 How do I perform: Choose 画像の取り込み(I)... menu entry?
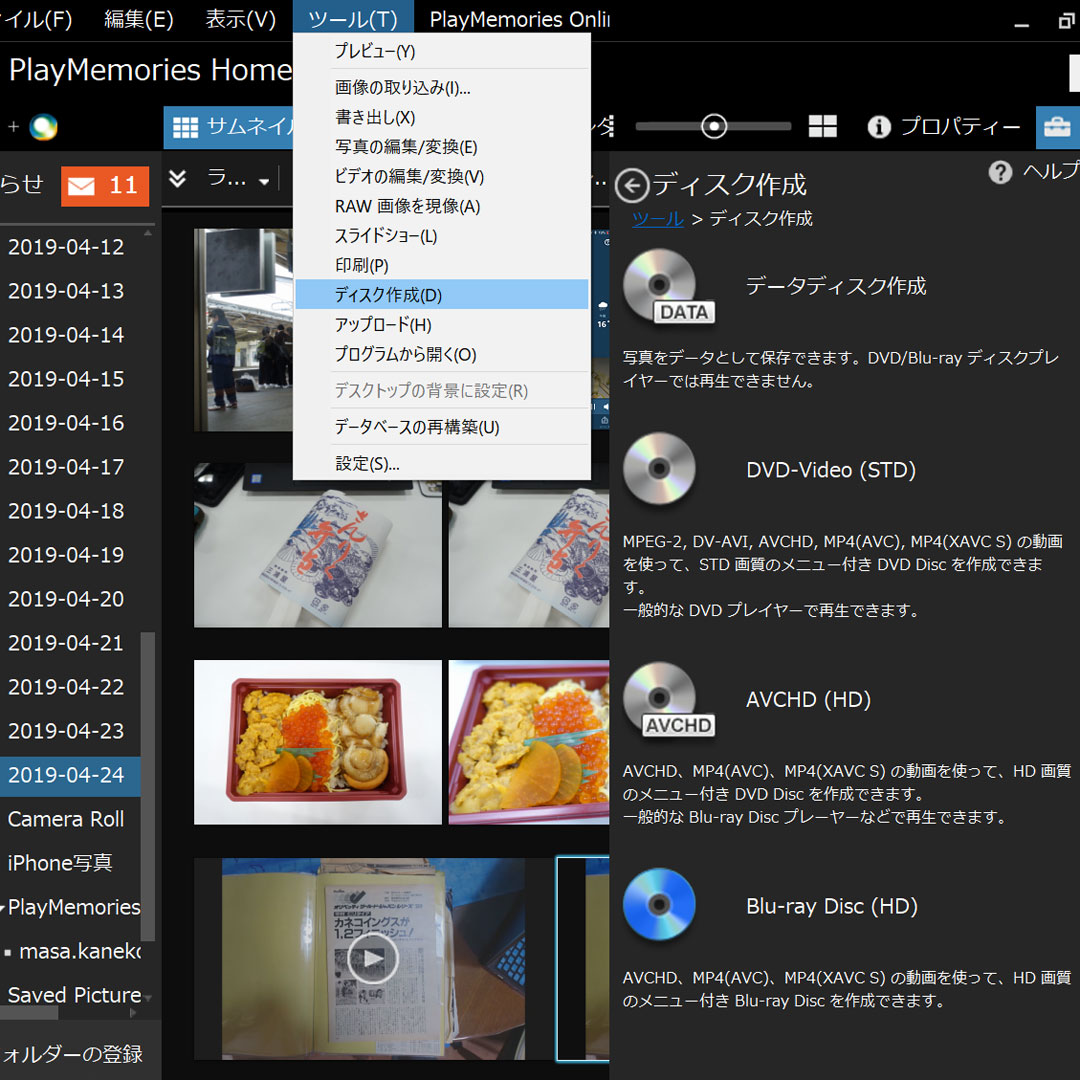pyautogui.click(x=442, y=87)
